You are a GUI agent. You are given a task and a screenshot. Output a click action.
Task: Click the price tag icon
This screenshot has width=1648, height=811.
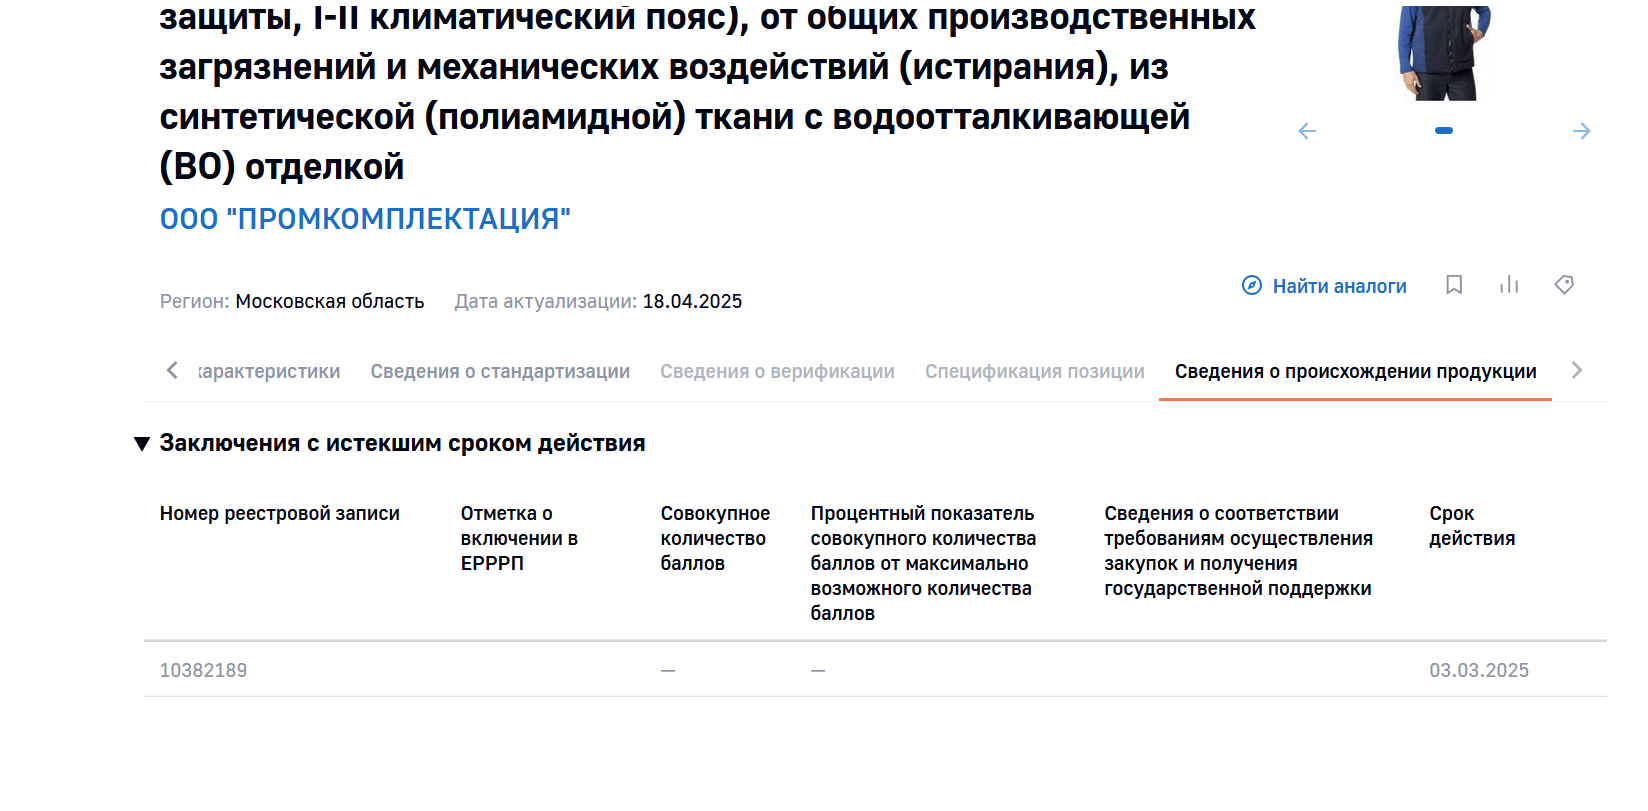[1564, 285]
